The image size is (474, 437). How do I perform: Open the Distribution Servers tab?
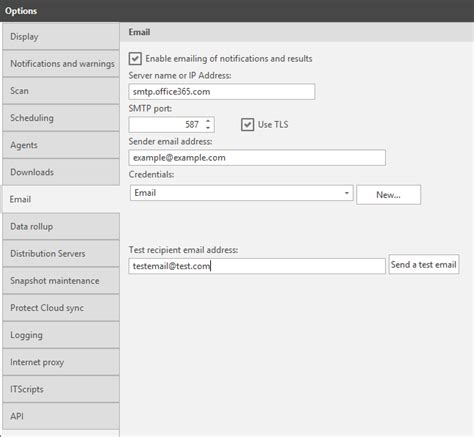pyautogui.click(x=61, y=253)
